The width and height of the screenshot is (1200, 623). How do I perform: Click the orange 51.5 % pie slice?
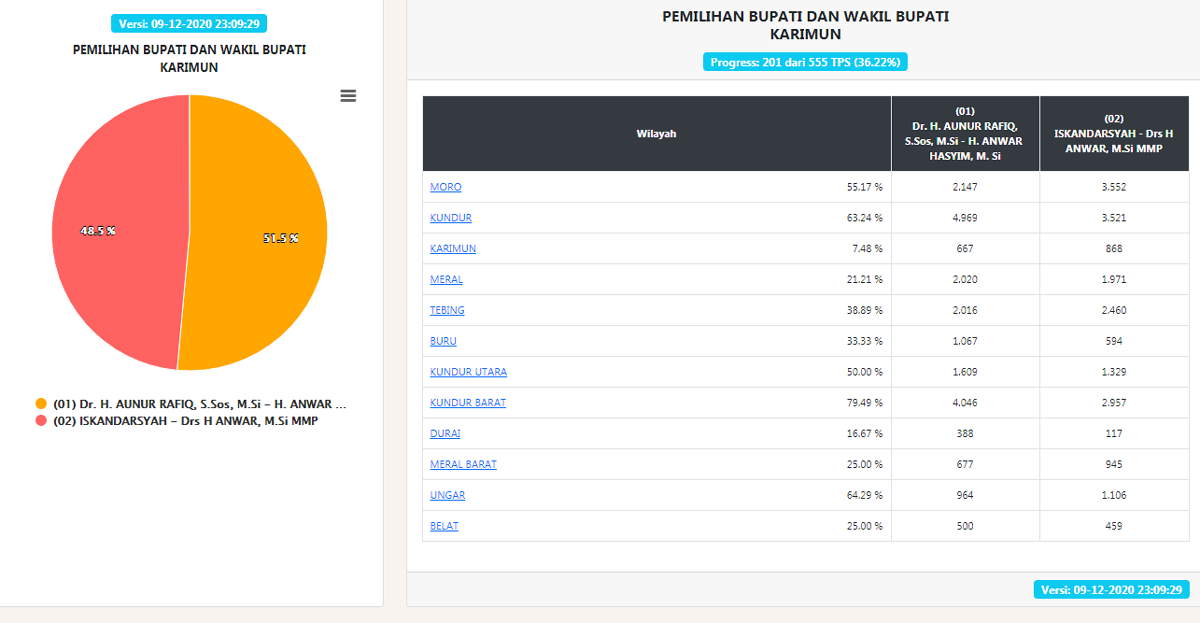pos(258,232)
